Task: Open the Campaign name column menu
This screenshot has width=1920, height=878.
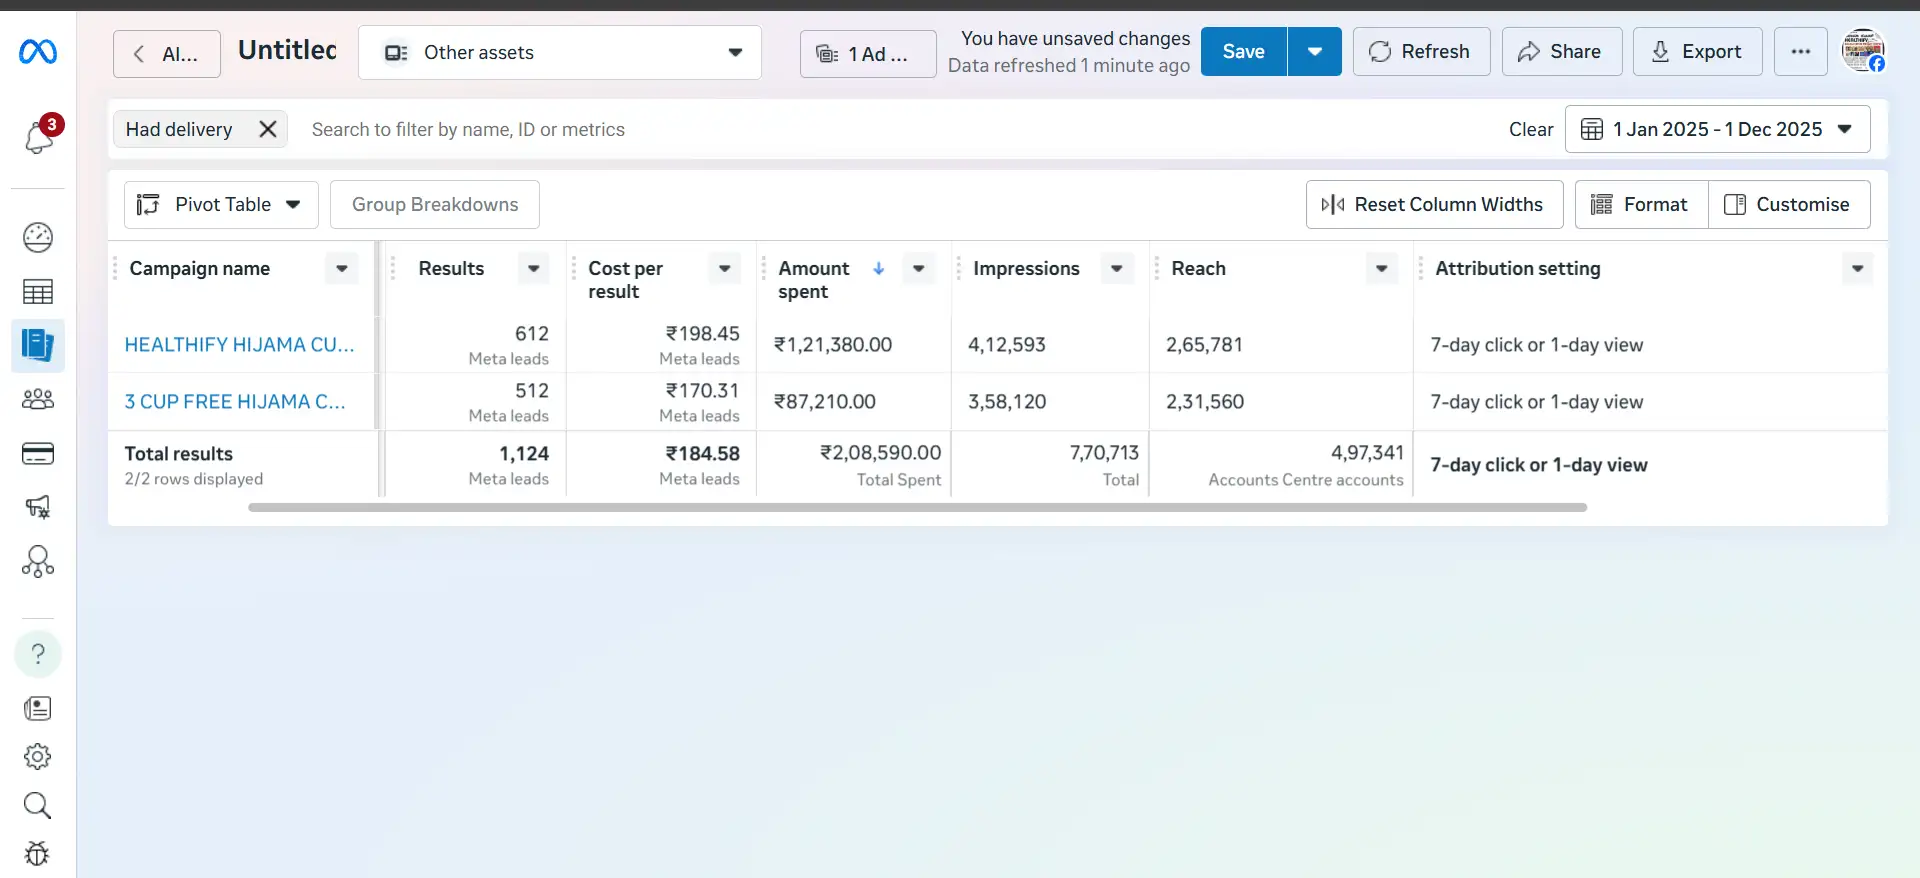Action: point(342,269)
